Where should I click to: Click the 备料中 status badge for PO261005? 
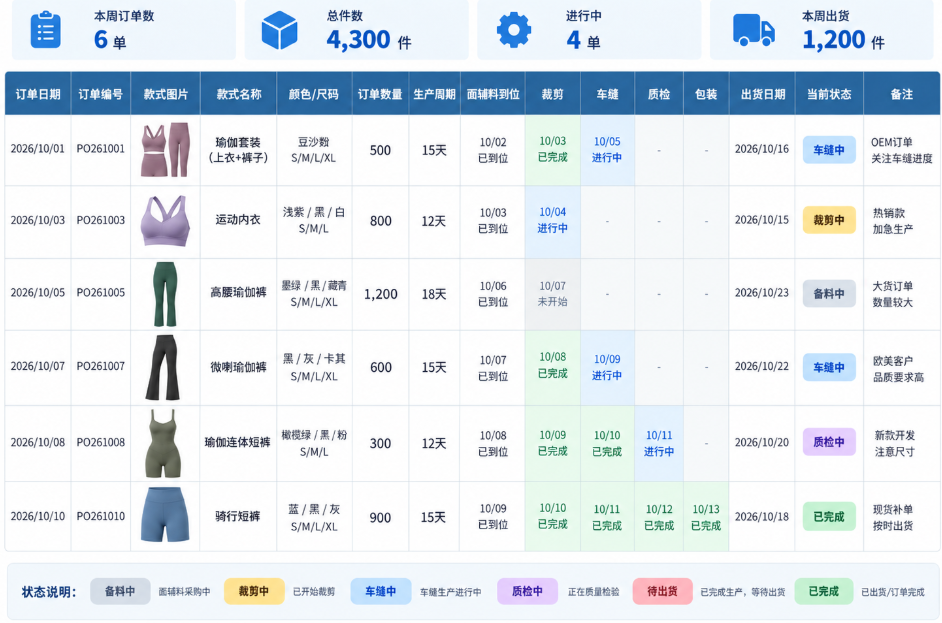[x=829, y=294]
